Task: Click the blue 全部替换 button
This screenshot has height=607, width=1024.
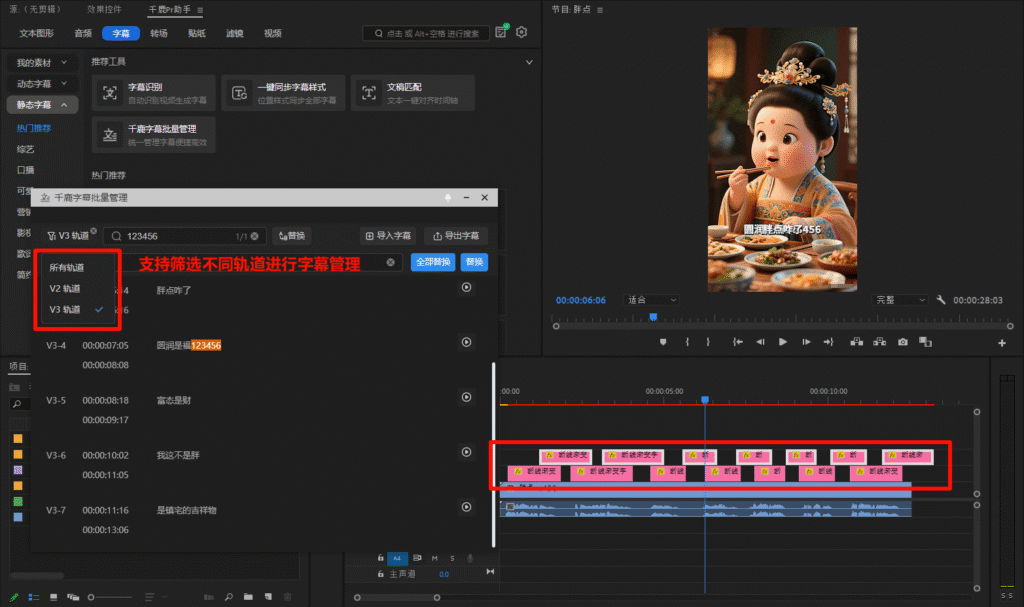Action: tap(433, 262)
